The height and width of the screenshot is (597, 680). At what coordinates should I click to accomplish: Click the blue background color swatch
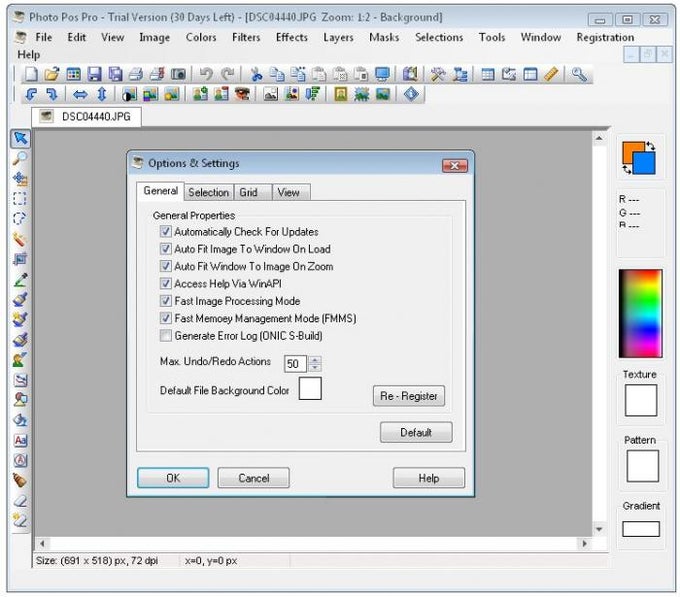(645, 163)
